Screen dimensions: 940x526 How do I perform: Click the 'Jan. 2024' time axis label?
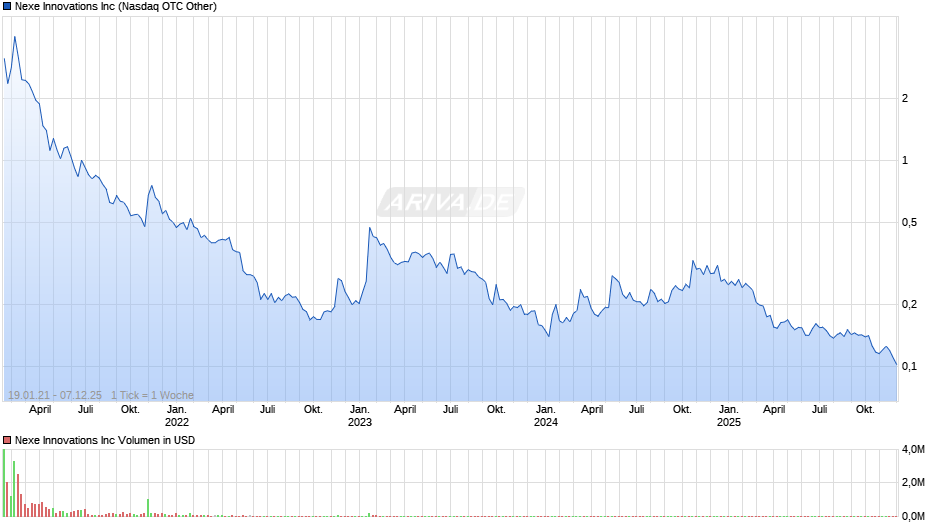(546, 416)
